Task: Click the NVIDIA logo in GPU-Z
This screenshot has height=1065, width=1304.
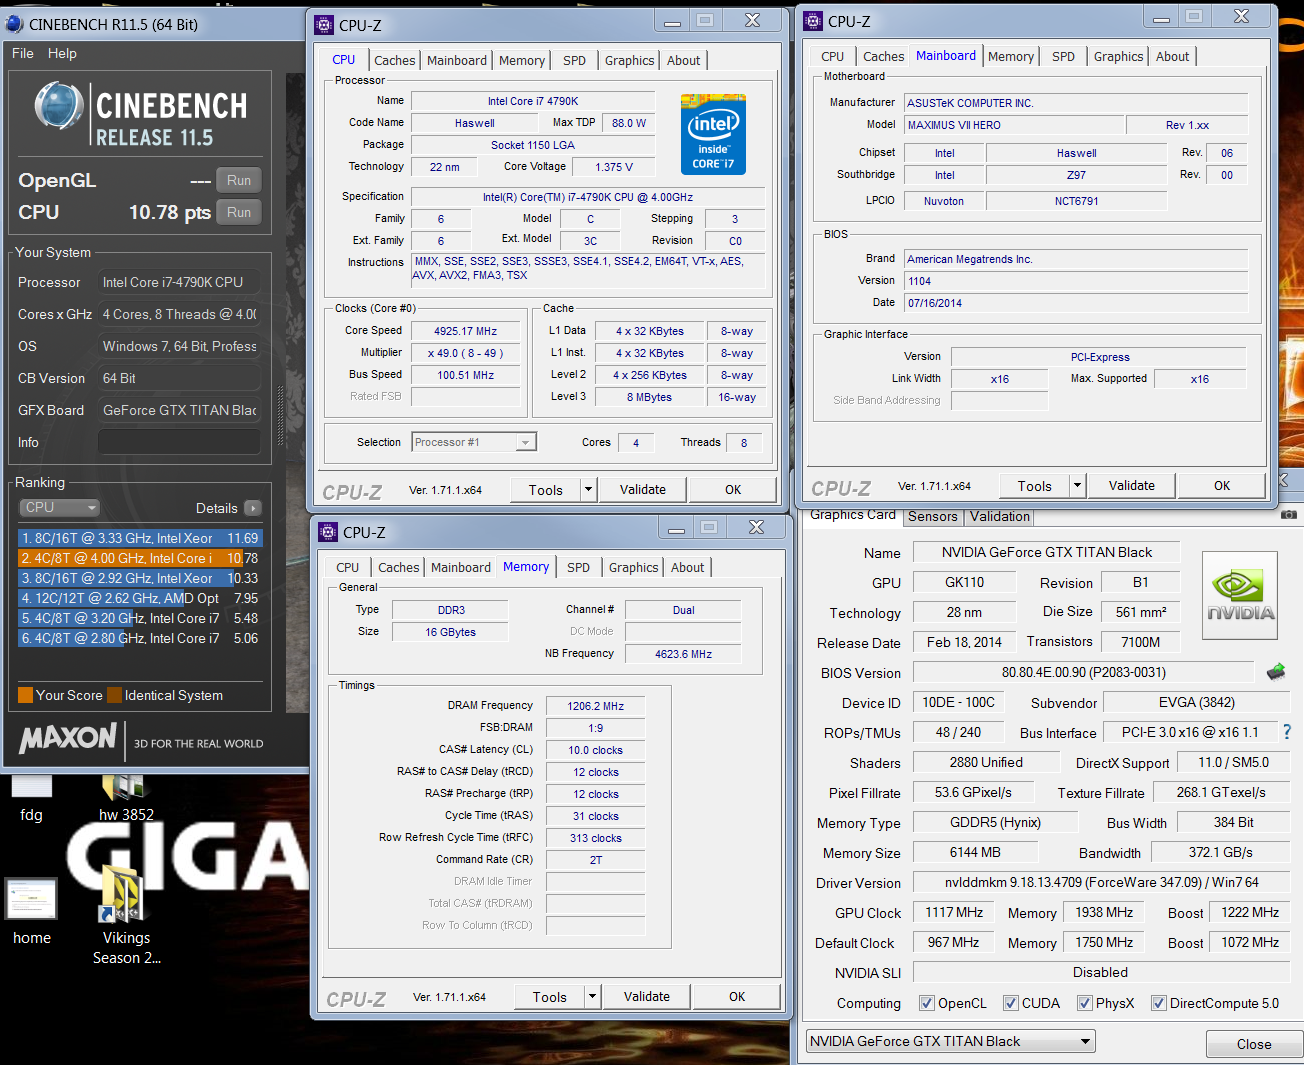Action: point(1240,596)
